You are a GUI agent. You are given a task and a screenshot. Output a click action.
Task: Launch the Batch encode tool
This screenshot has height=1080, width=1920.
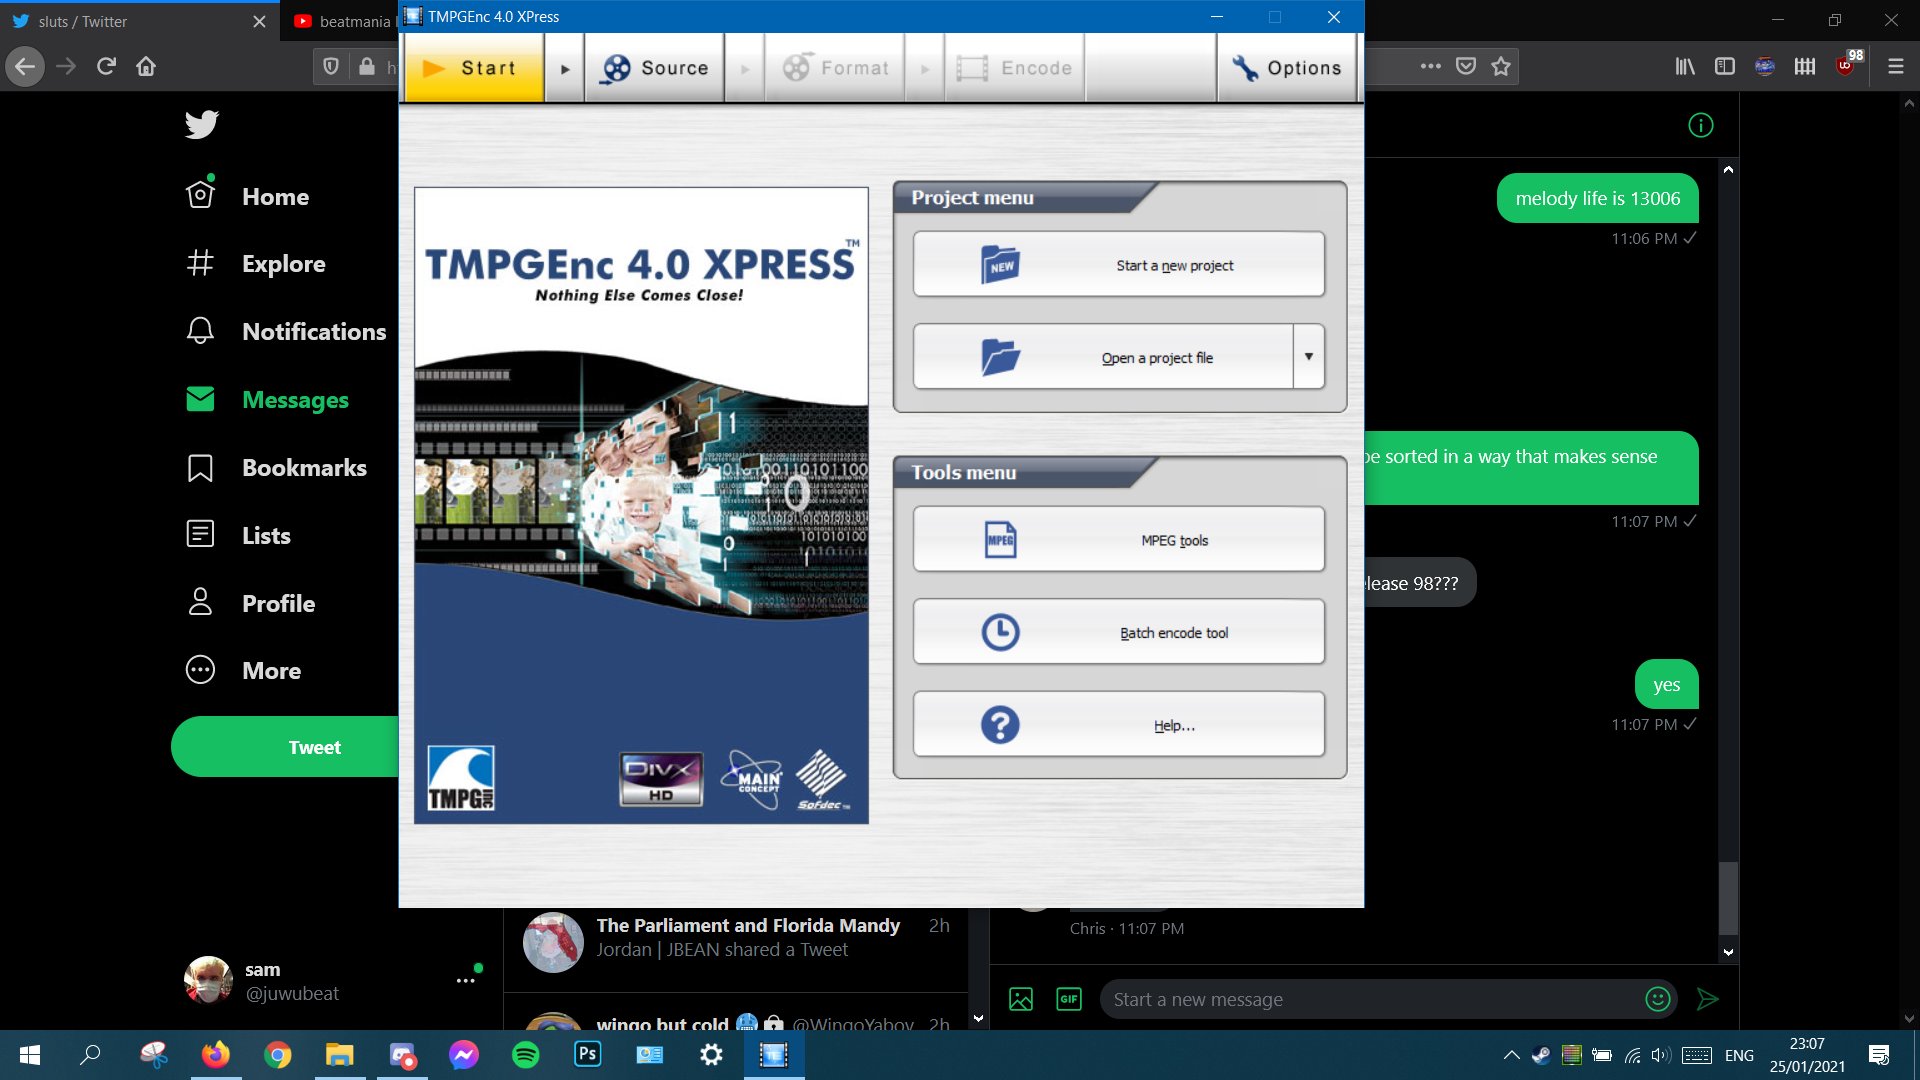(1118, 632)
